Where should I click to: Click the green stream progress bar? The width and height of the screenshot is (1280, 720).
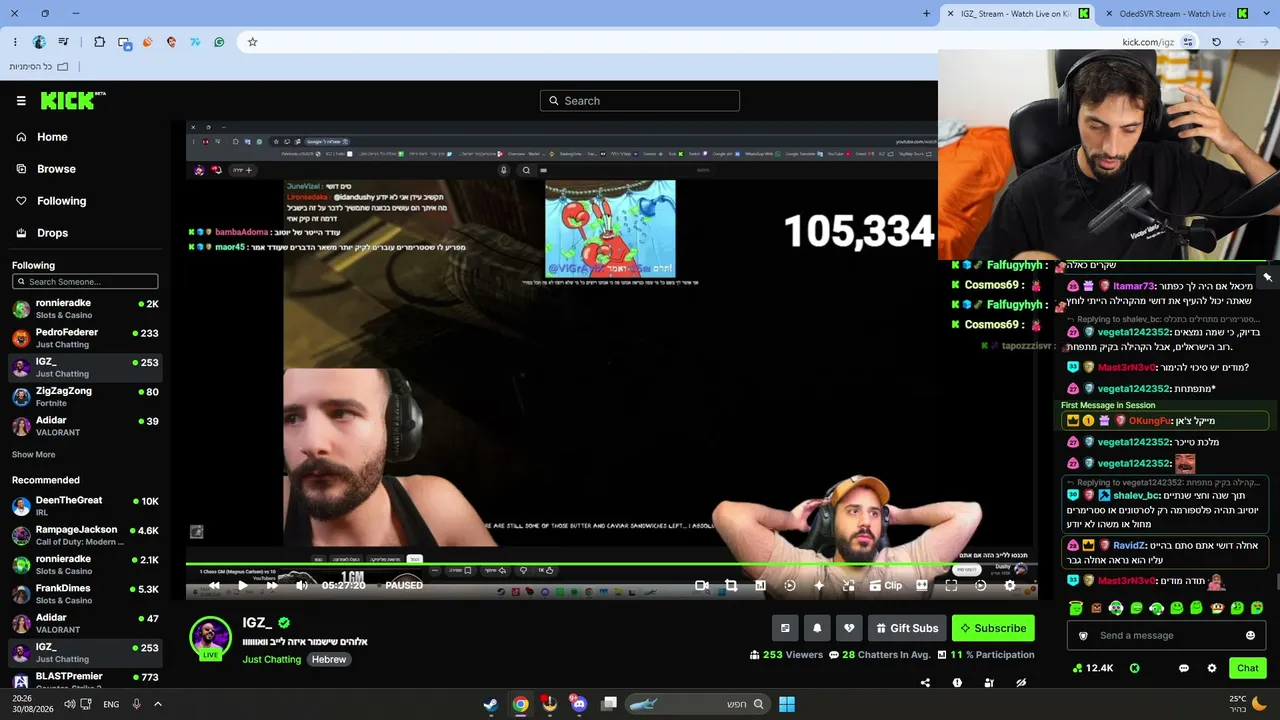pos(610,565)
